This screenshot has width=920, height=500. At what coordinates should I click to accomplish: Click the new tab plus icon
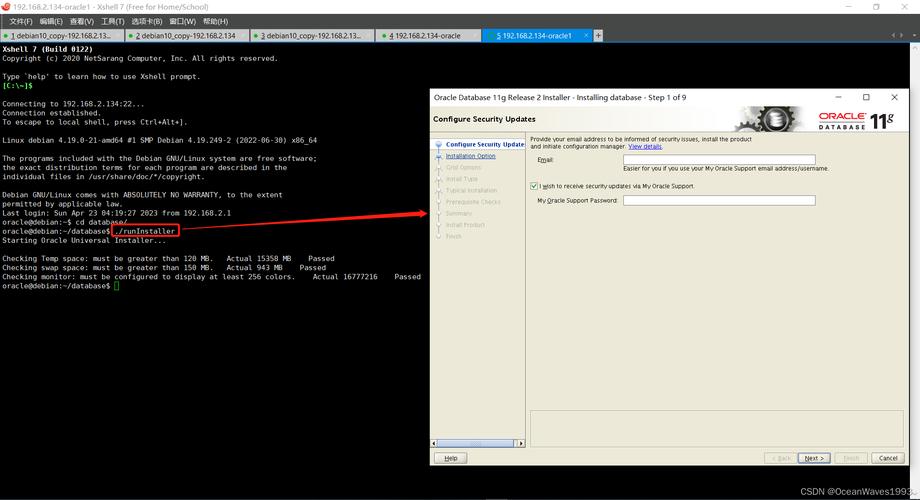click(599, 35)
